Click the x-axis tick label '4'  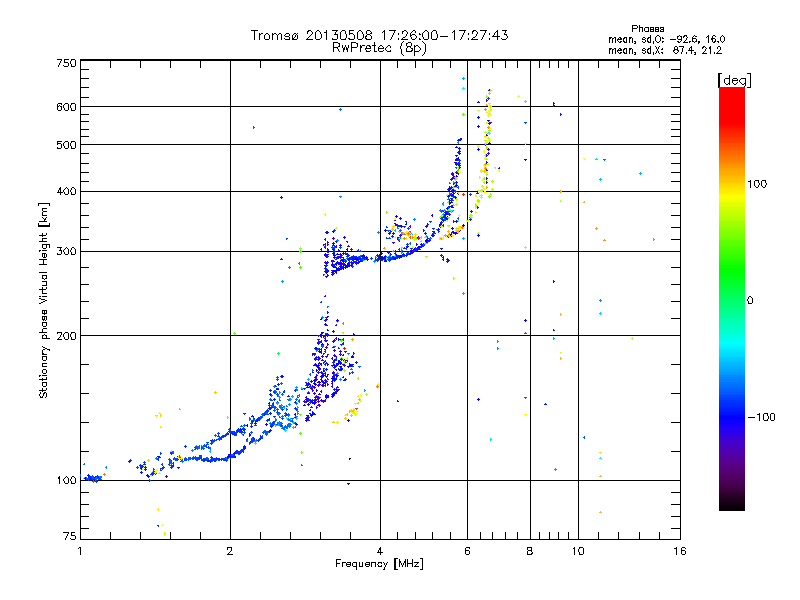(x=380, y=551)
